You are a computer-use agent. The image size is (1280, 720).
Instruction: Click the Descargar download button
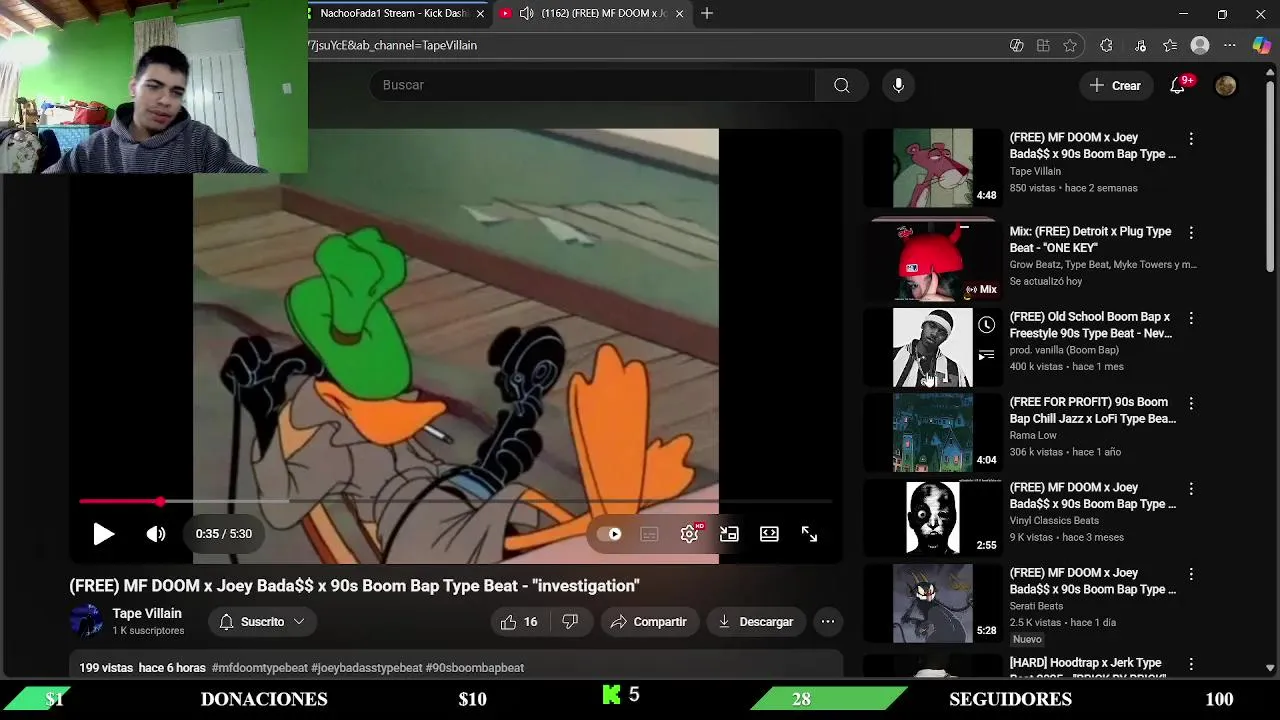[756, 622]
